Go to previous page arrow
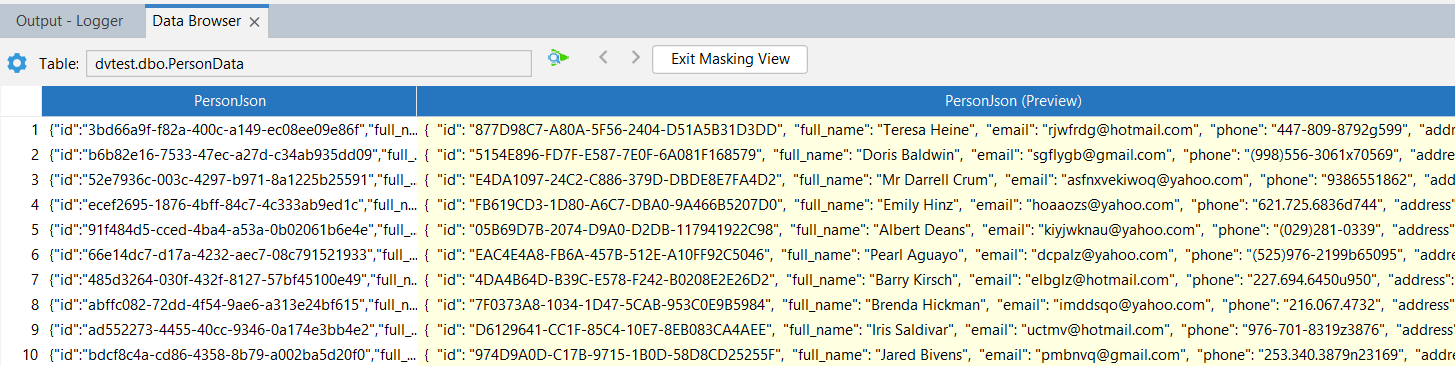The image size is (1455, 366). tap(603, 58)
